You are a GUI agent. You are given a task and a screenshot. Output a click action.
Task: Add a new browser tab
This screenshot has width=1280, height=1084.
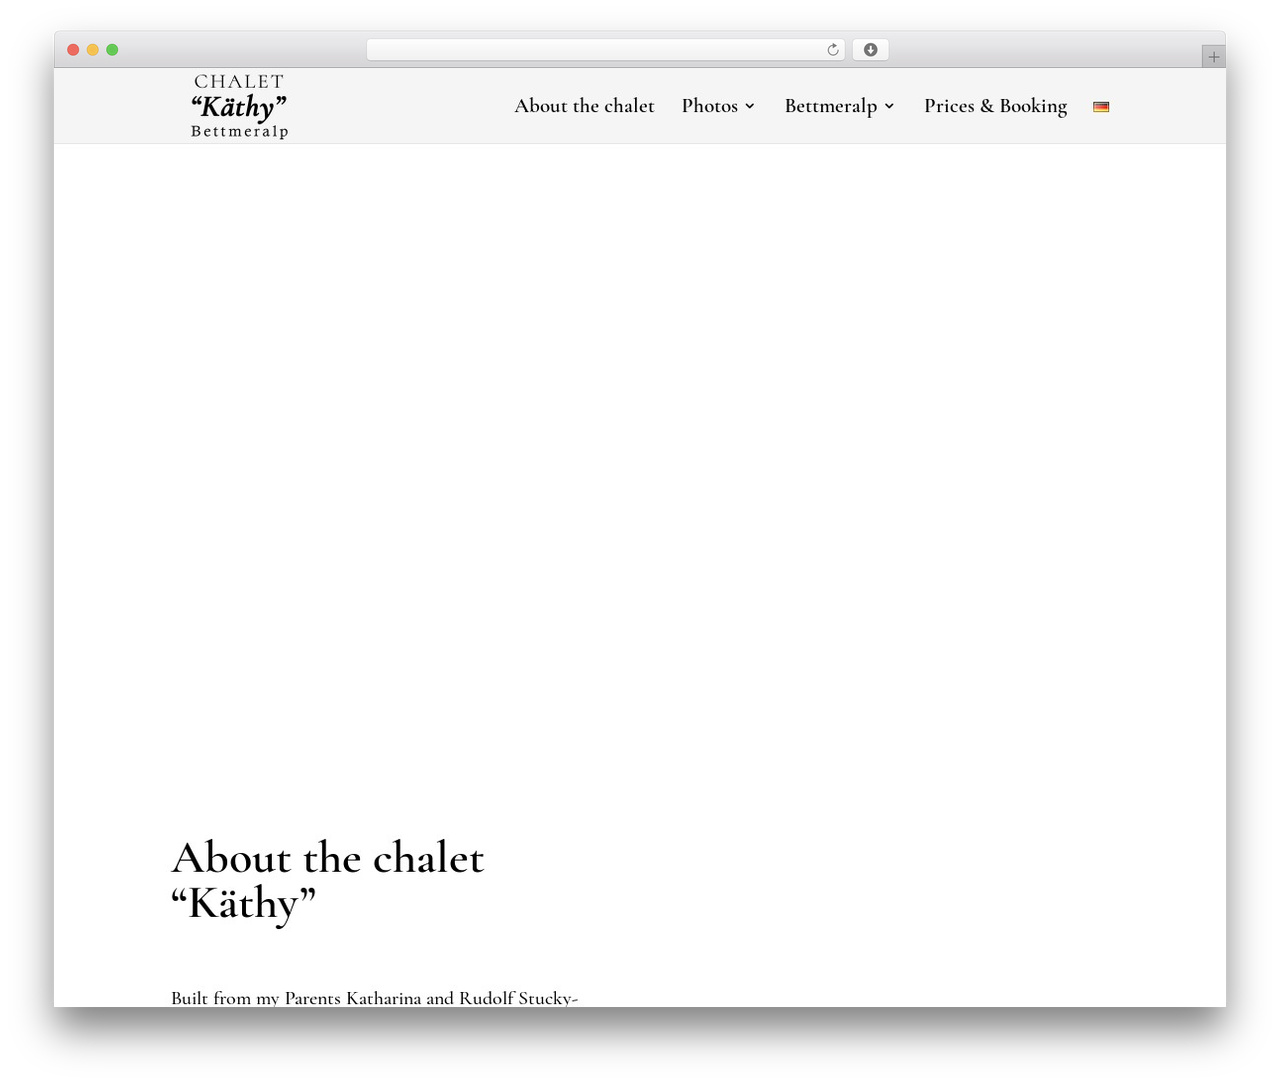pyautogui.click(x=1213, y=57)
